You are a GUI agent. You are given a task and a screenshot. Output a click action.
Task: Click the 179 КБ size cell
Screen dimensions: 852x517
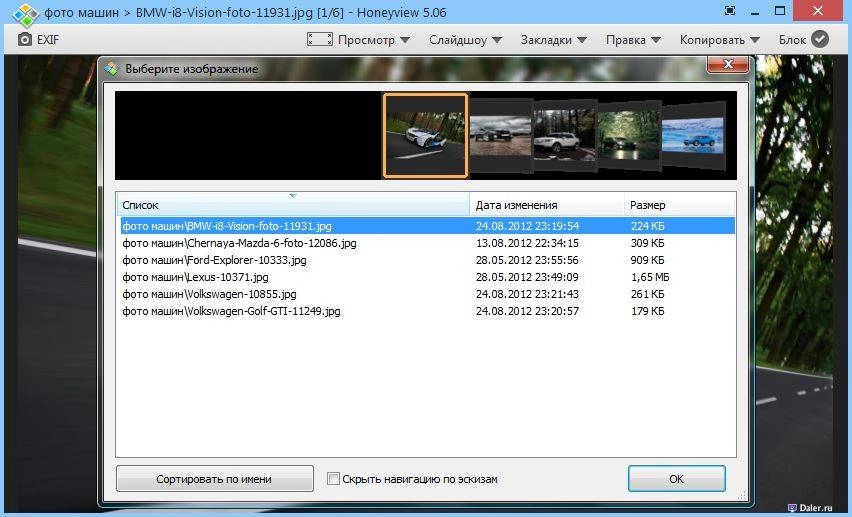point(647,311)
